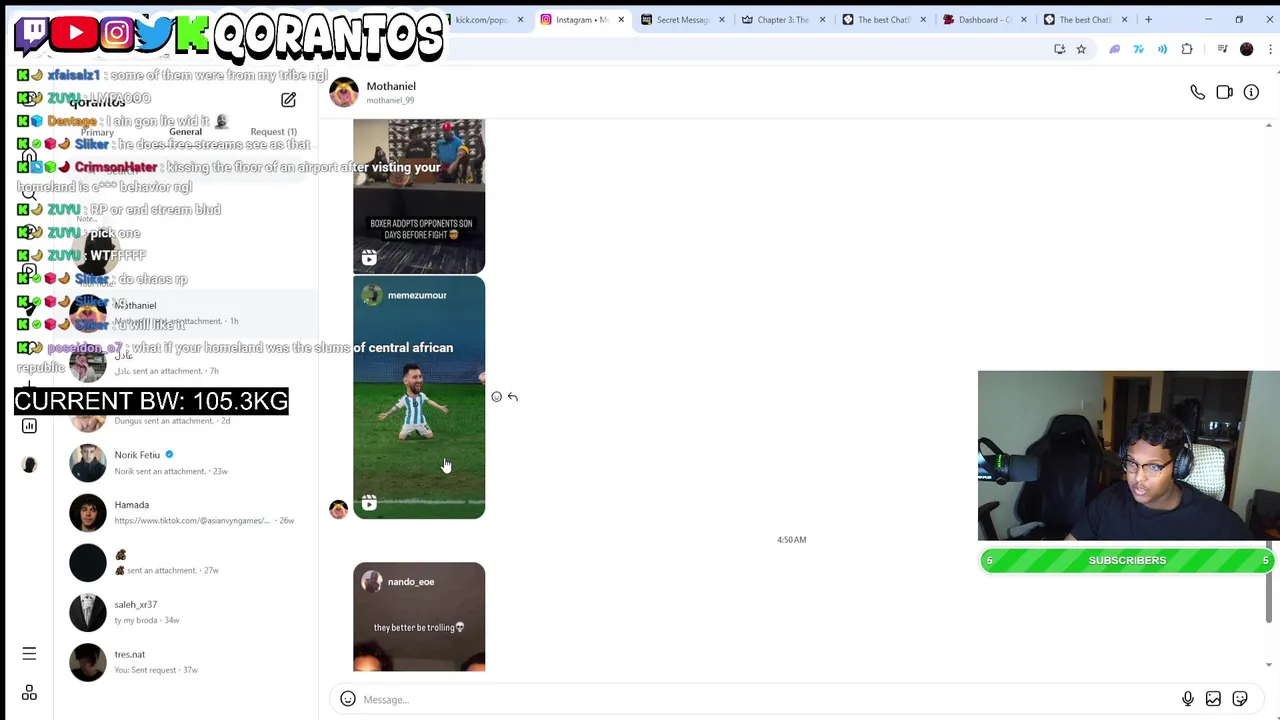The height and width of the screenshot is (720, 1280).
Task: Open Instagram hamburger More menu
Action: point(29,653)
